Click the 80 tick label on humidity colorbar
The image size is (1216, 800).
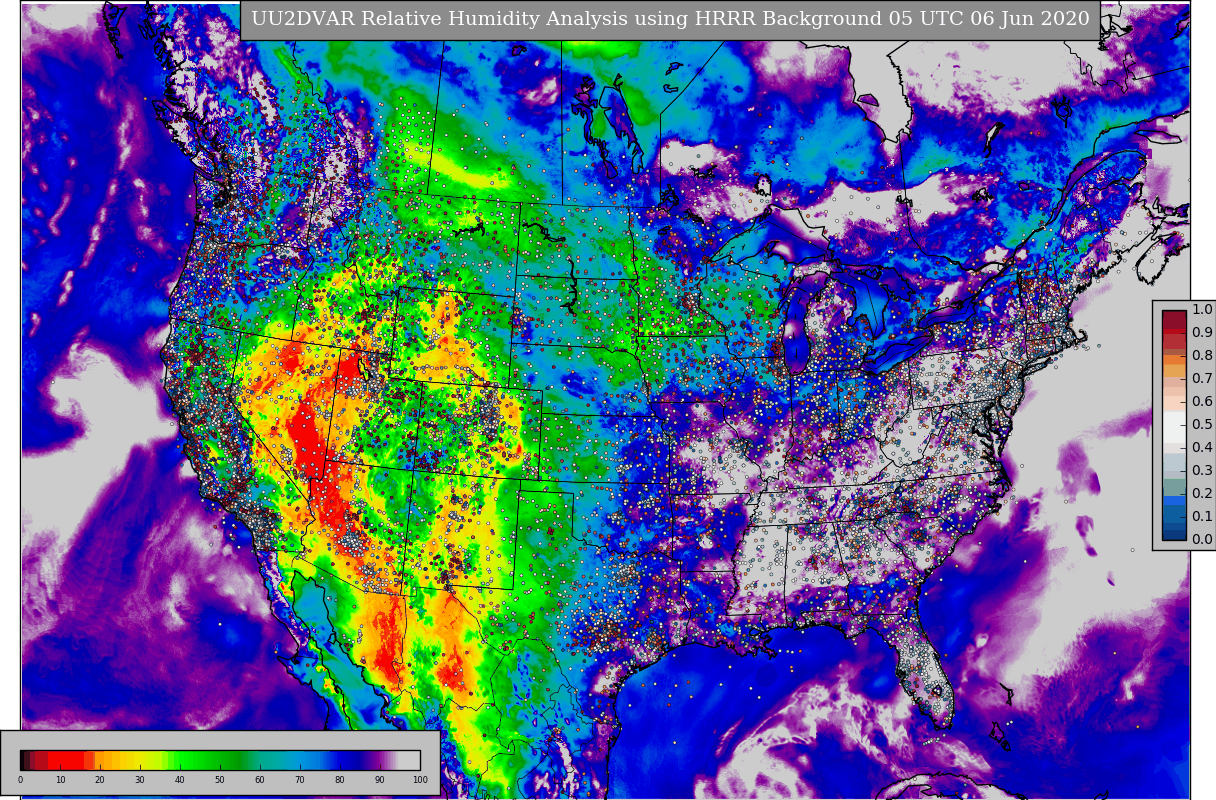pyautogui.click(x=340, y=780)
